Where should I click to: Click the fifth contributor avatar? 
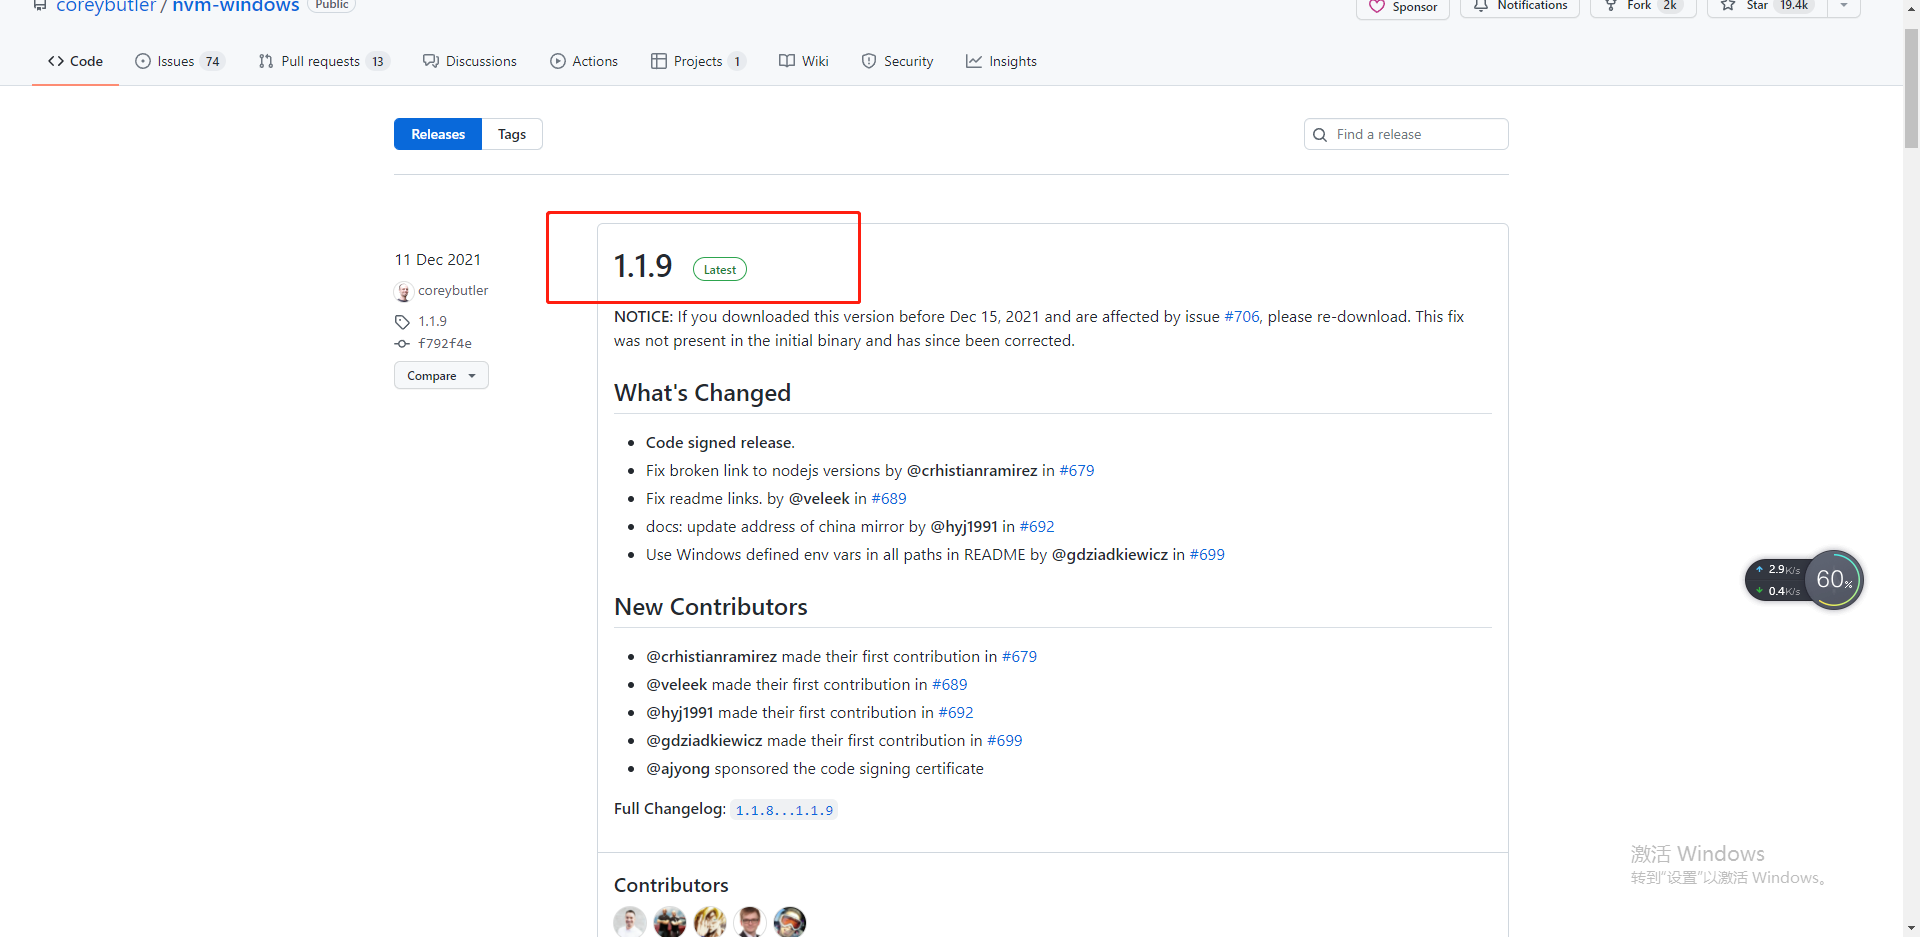click(790, 922)
